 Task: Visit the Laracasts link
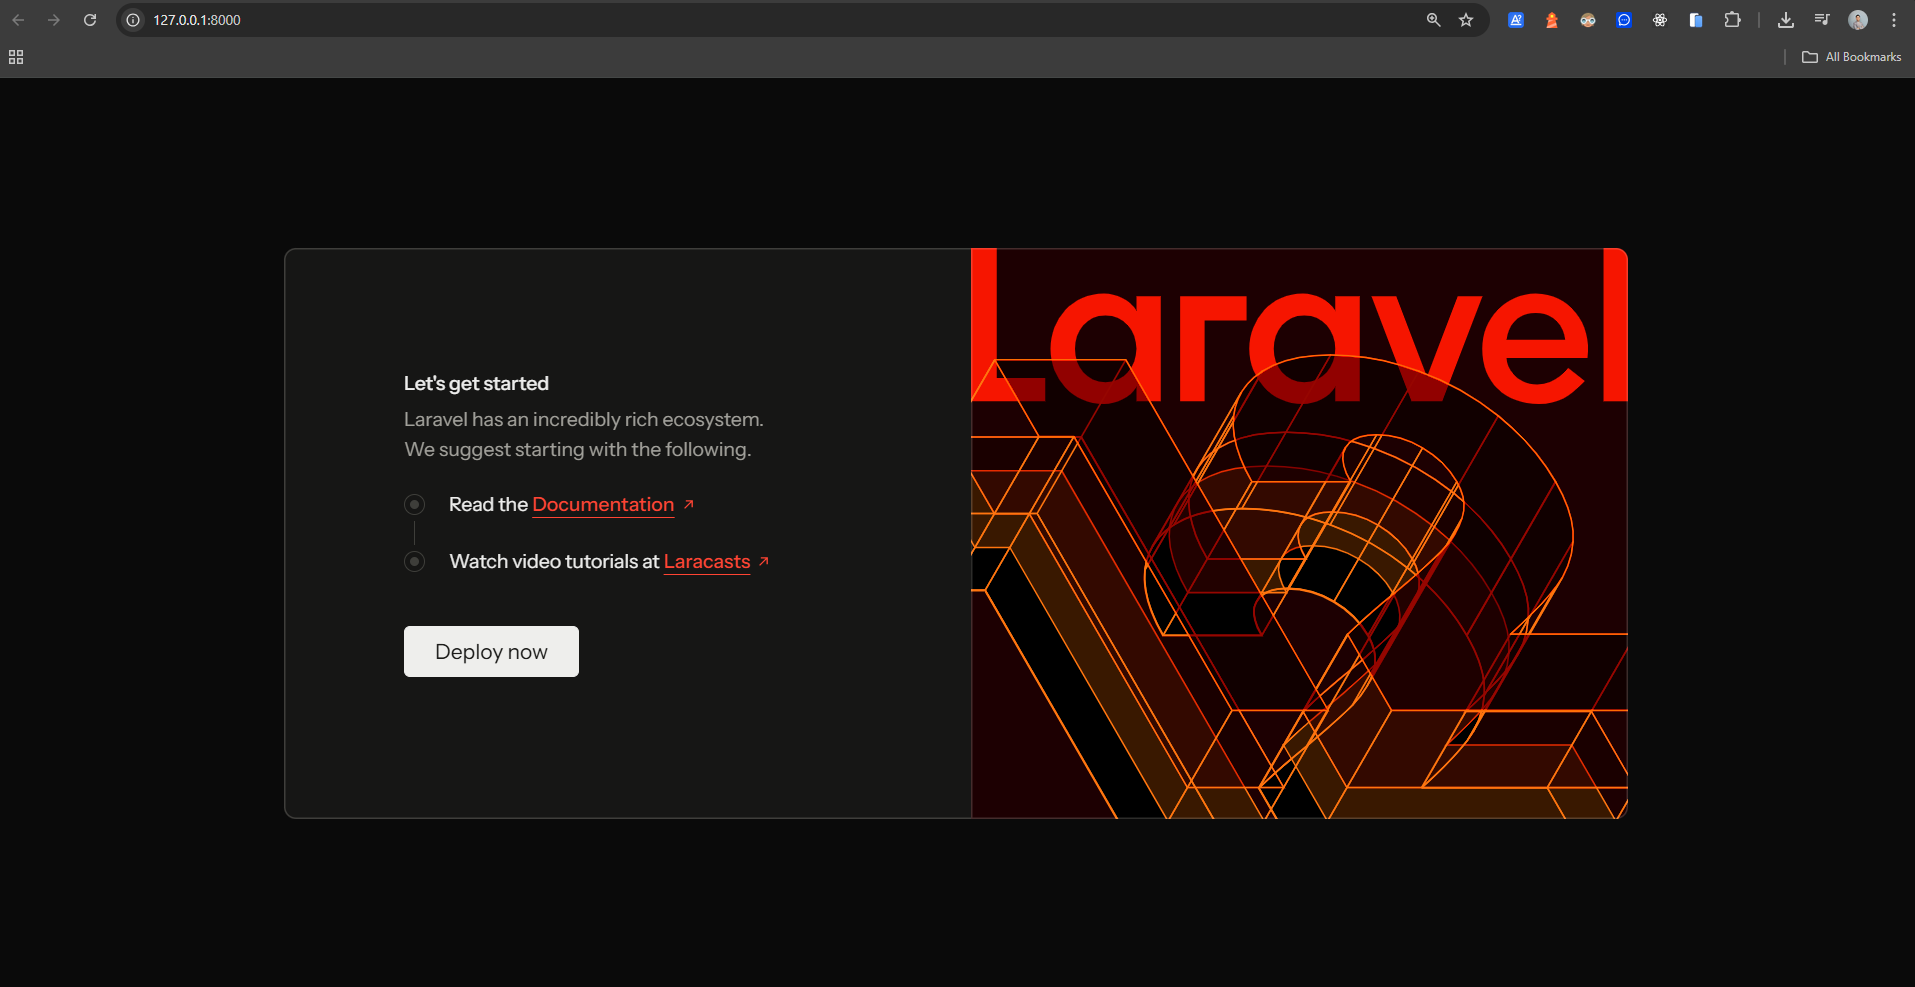707,562
